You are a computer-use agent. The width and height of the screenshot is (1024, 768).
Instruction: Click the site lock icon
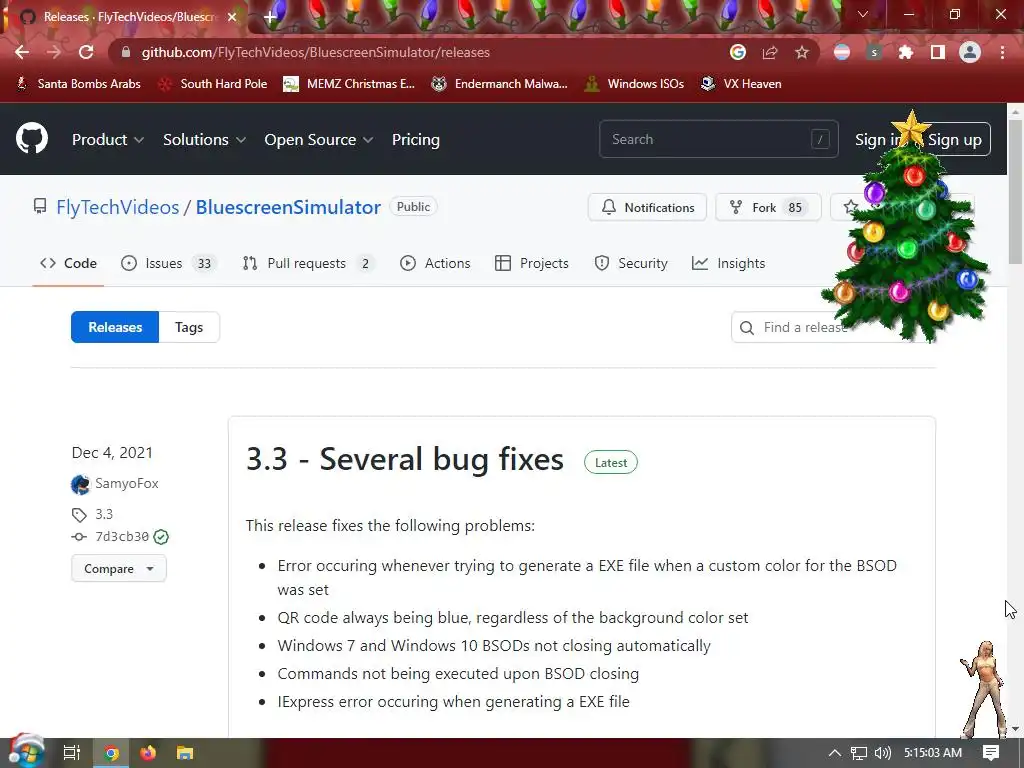click(126, 52)
